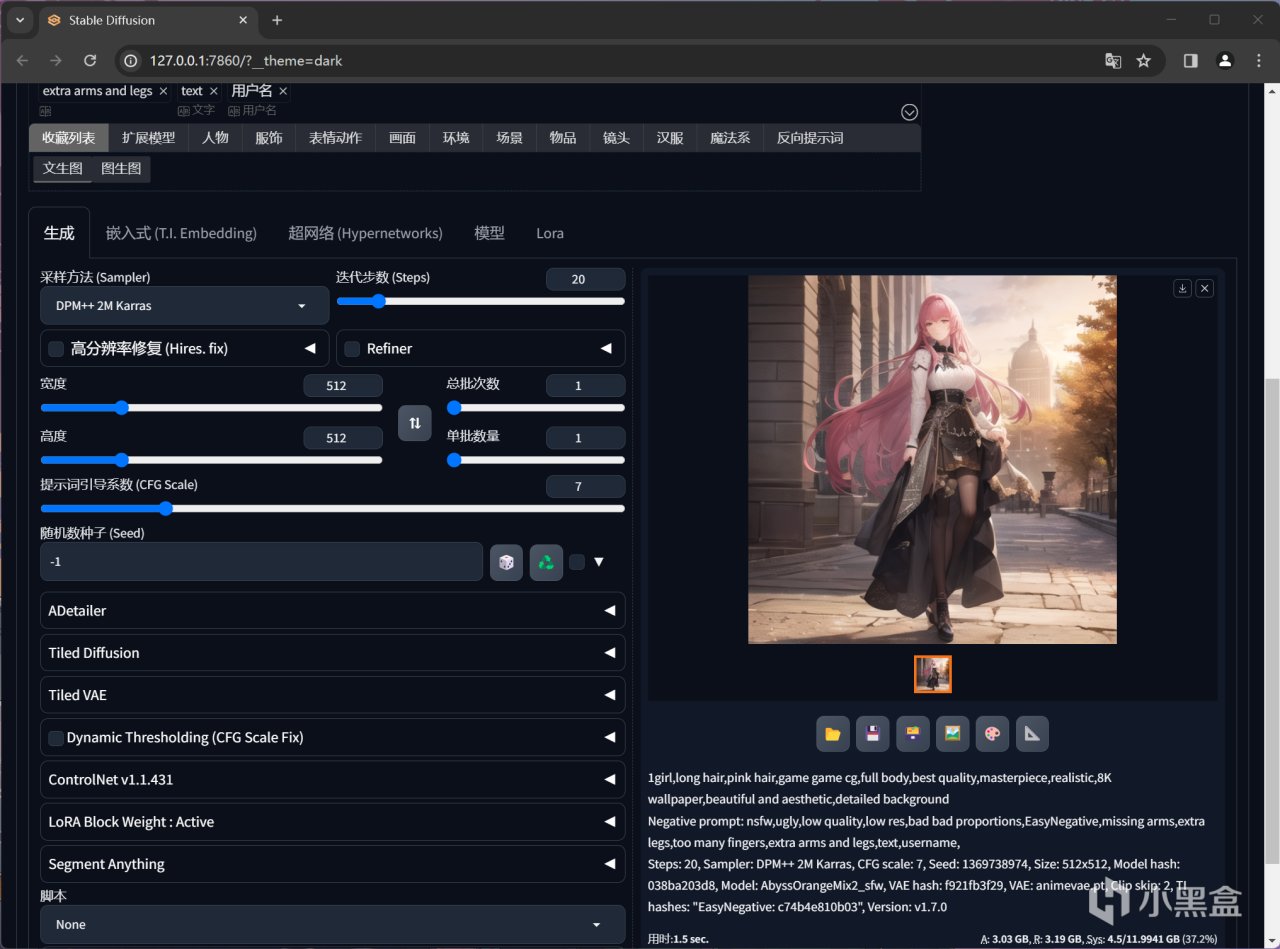Open the output folder icon

832,734
